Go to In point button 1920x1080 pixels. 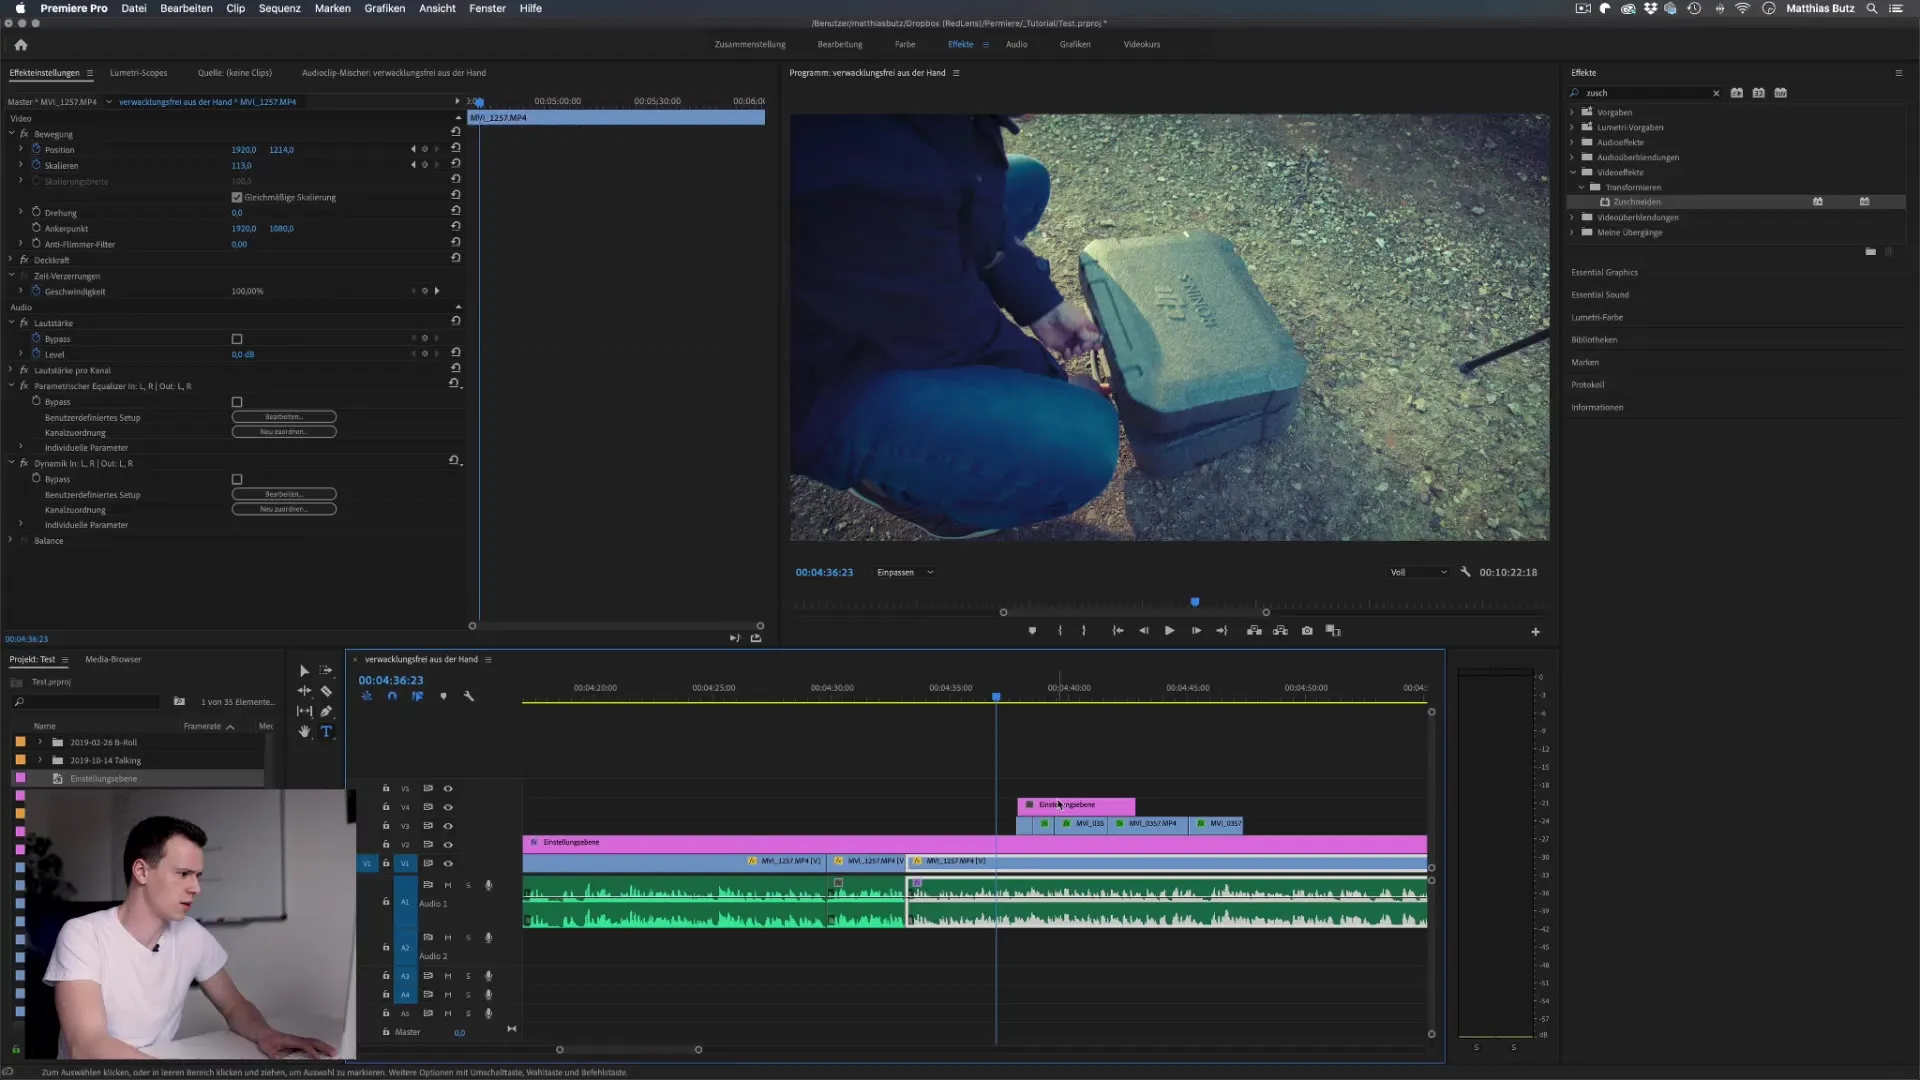[x=1117, y=631]
